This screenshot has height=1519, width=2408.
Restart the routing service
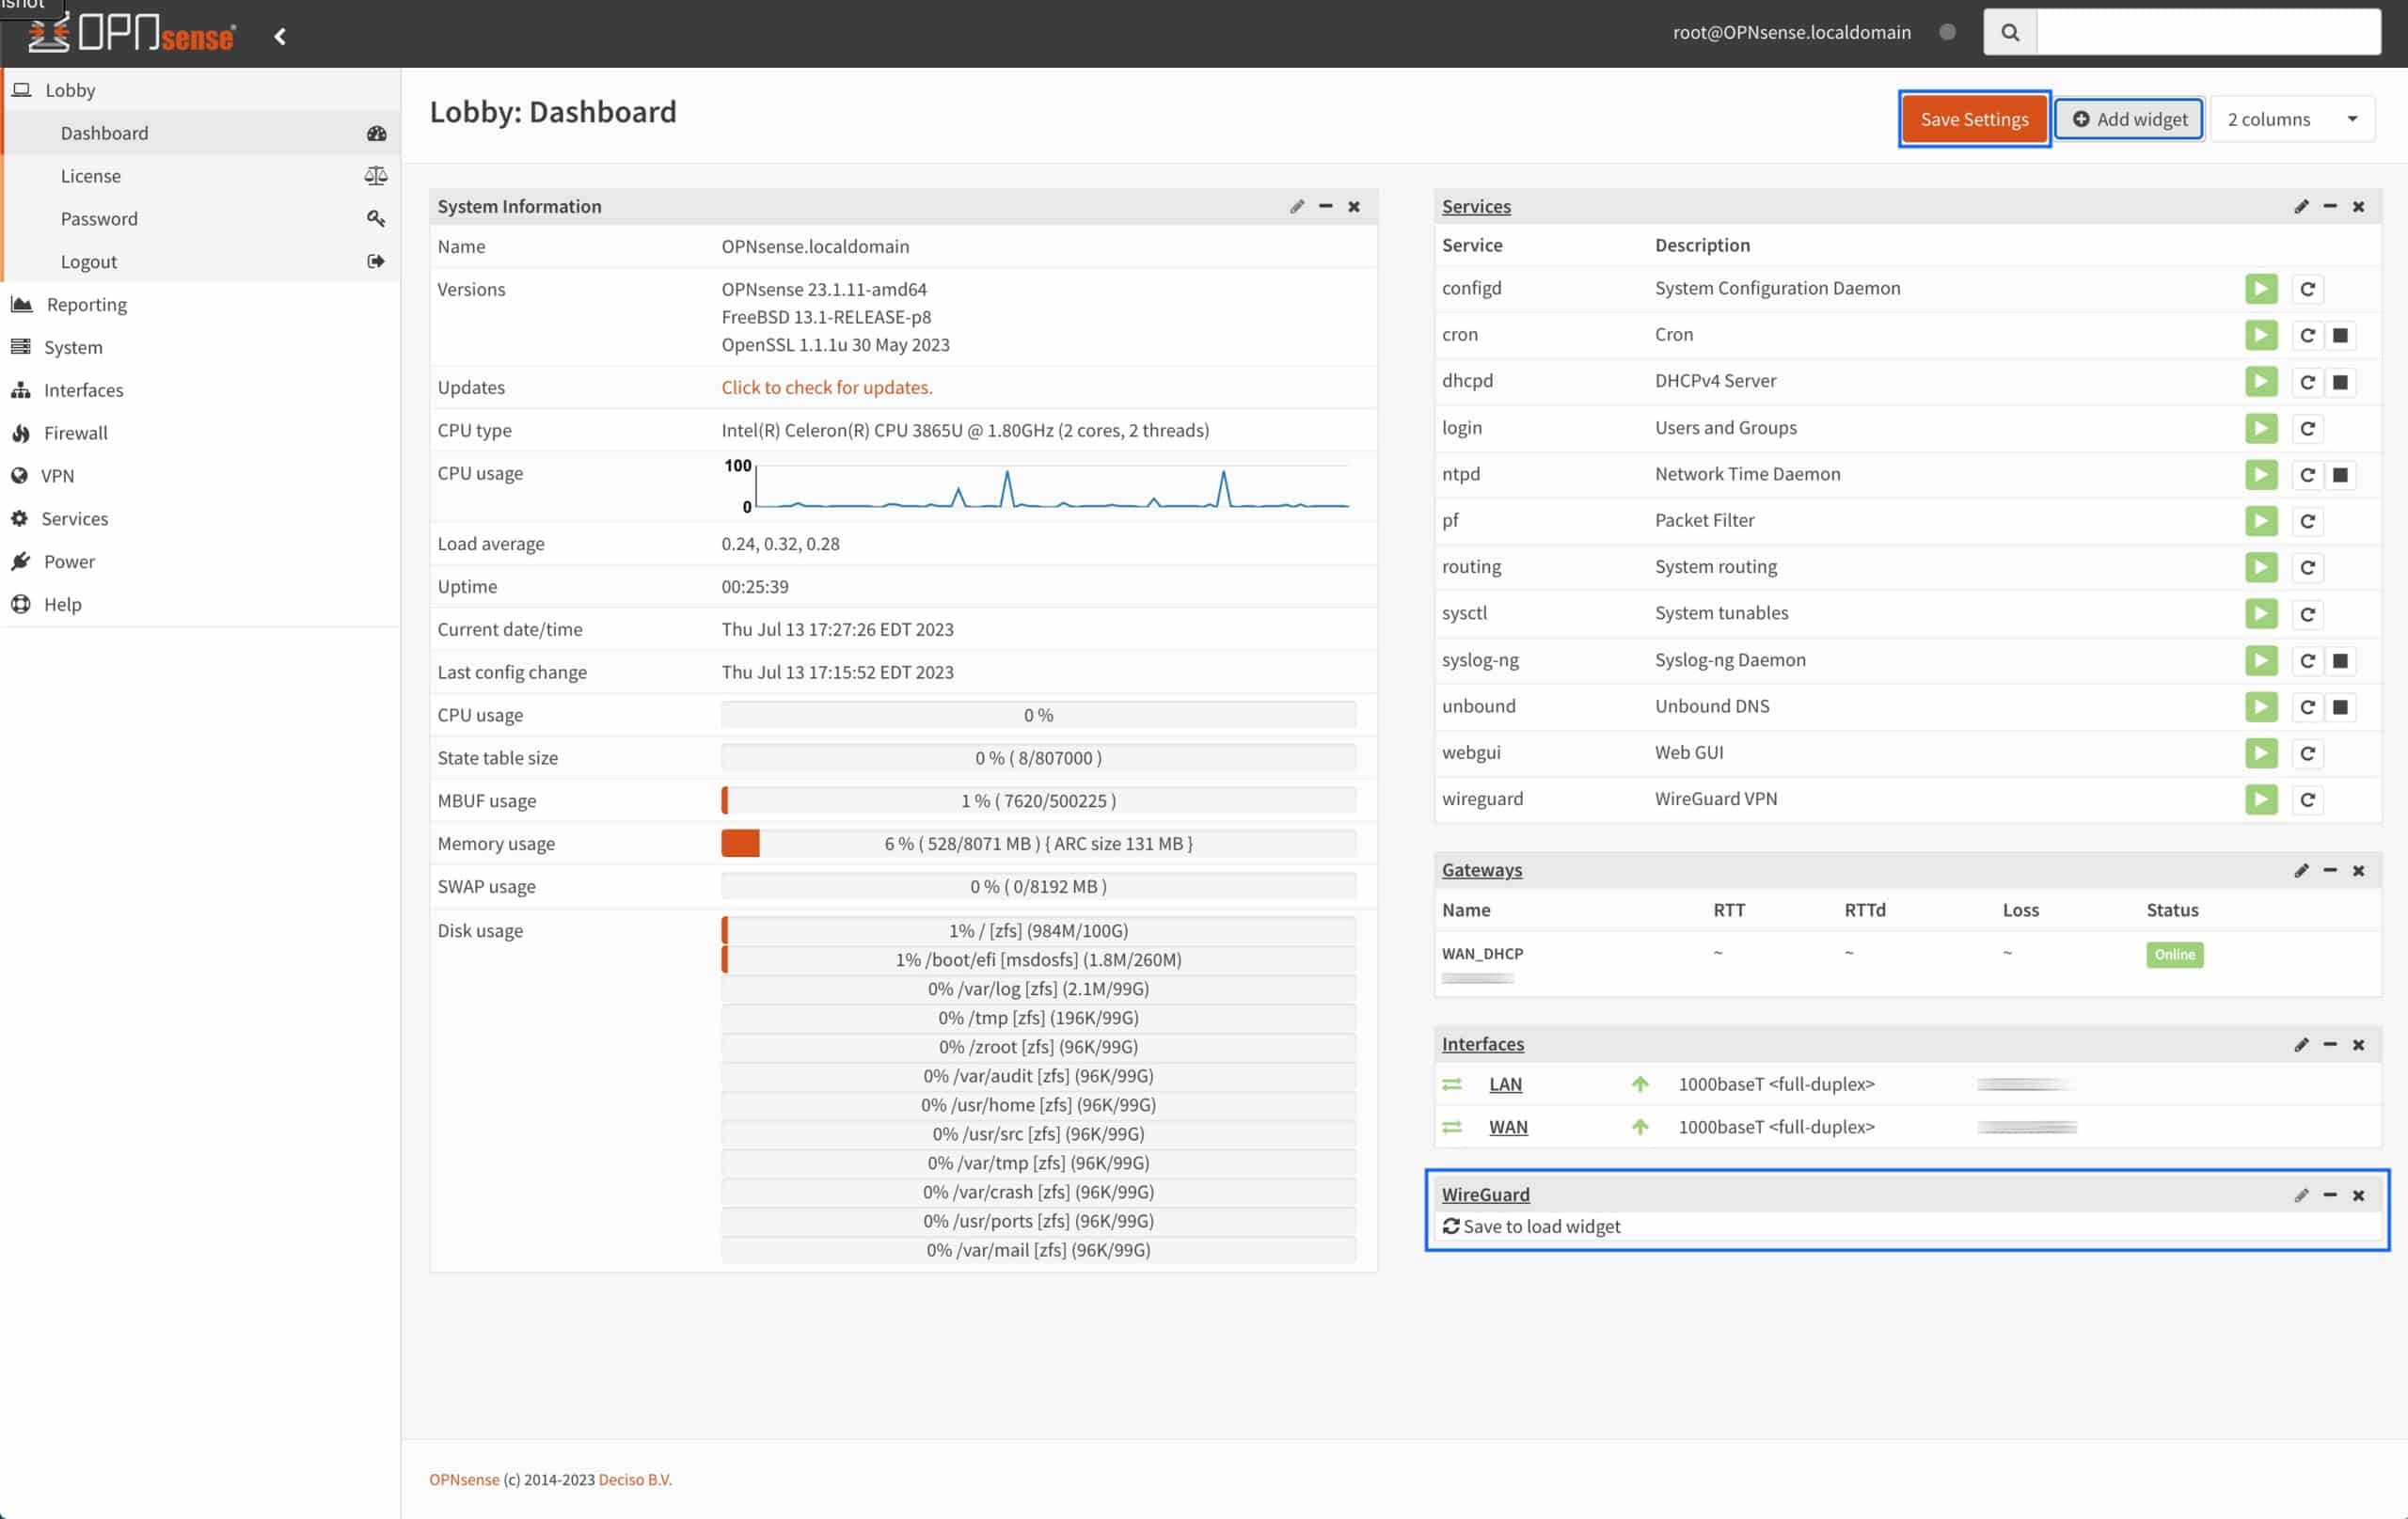2307,567
